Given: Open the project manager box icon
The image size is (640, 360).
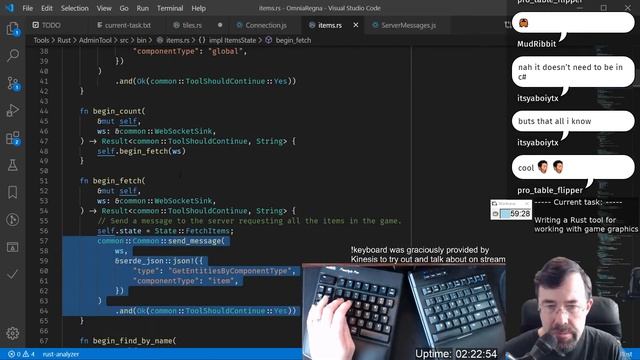Looking at the screenshot, I should tap(13, 247).
